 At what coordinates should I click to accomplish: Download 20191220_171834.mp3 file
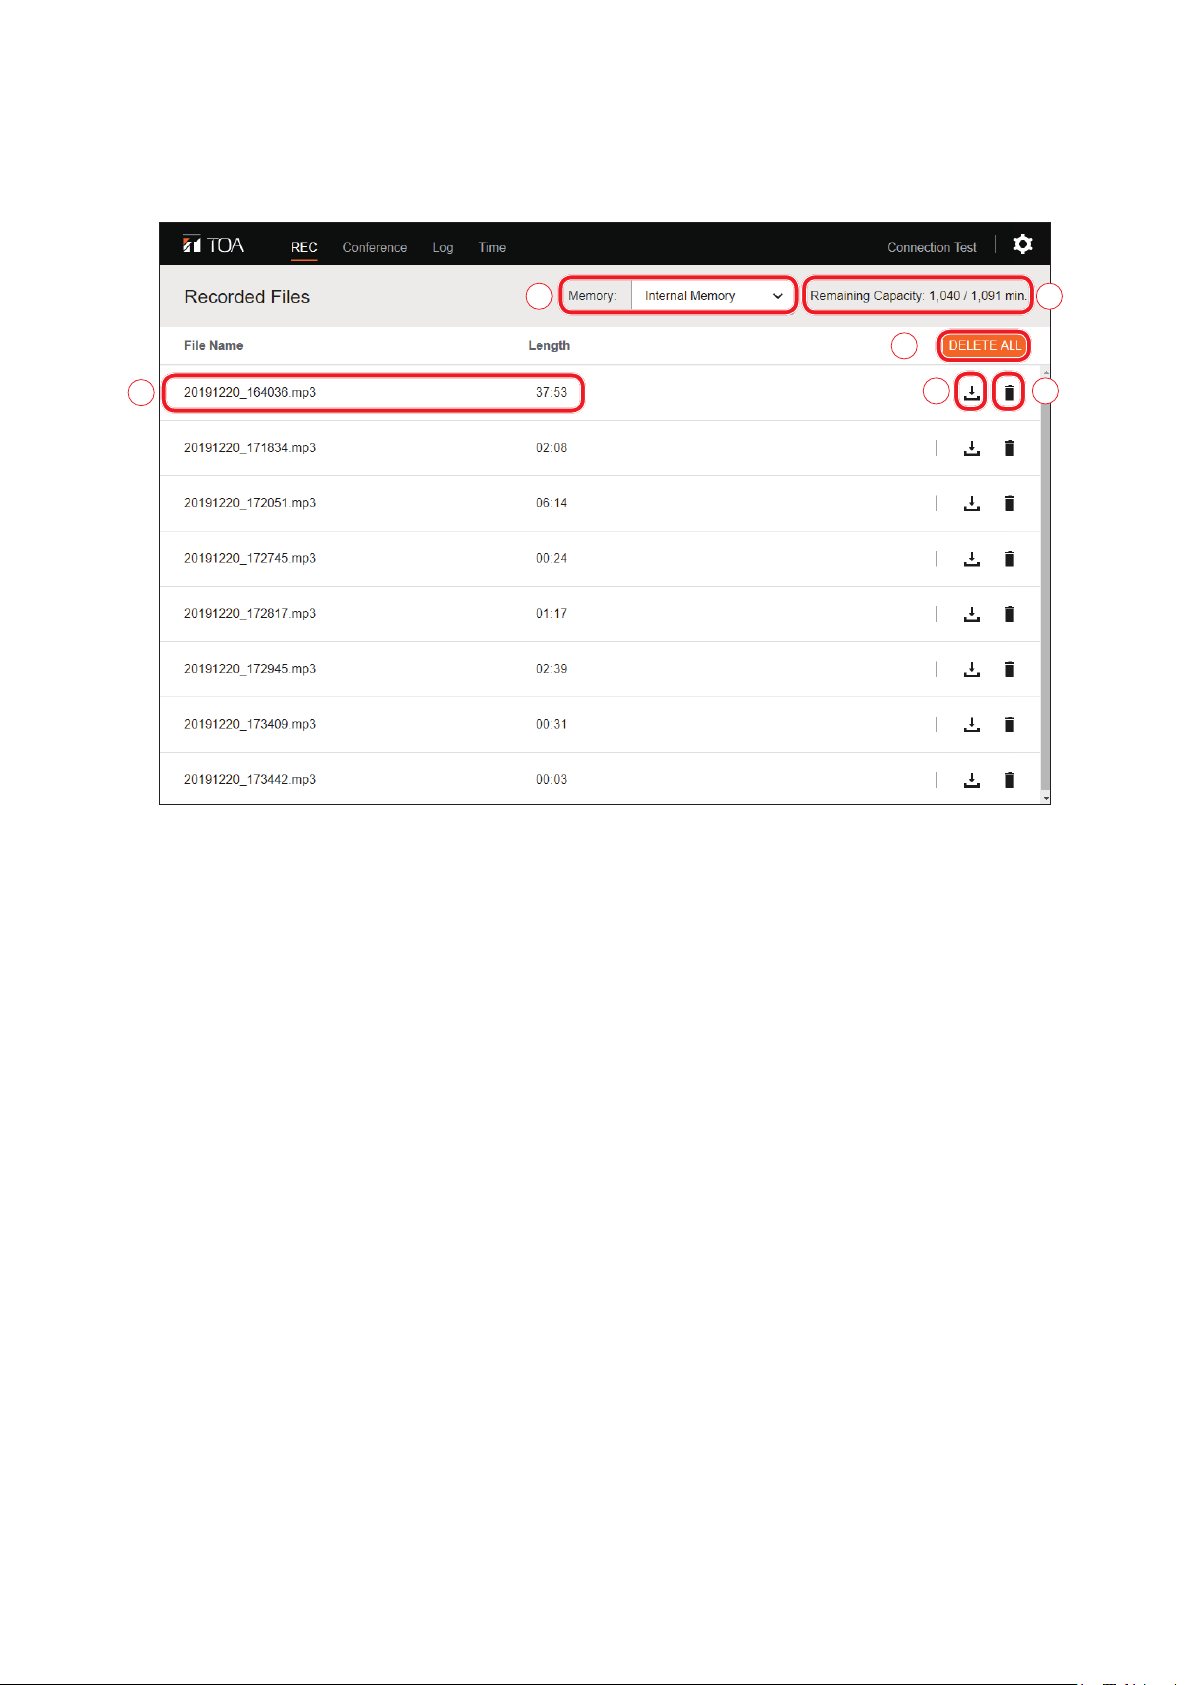coord(971,448)
